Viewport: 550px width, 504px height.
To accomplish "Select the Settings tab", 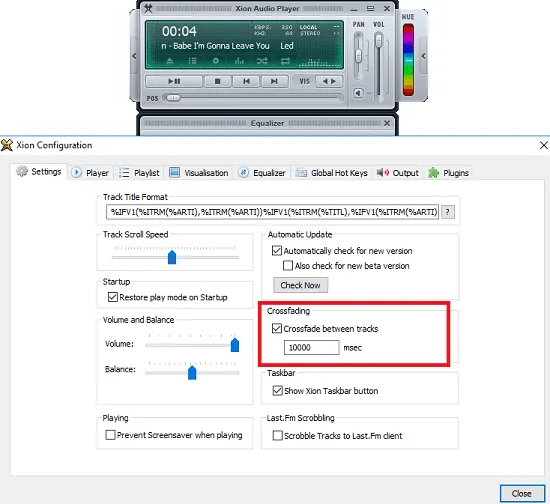I will click(x=39, y=172).
